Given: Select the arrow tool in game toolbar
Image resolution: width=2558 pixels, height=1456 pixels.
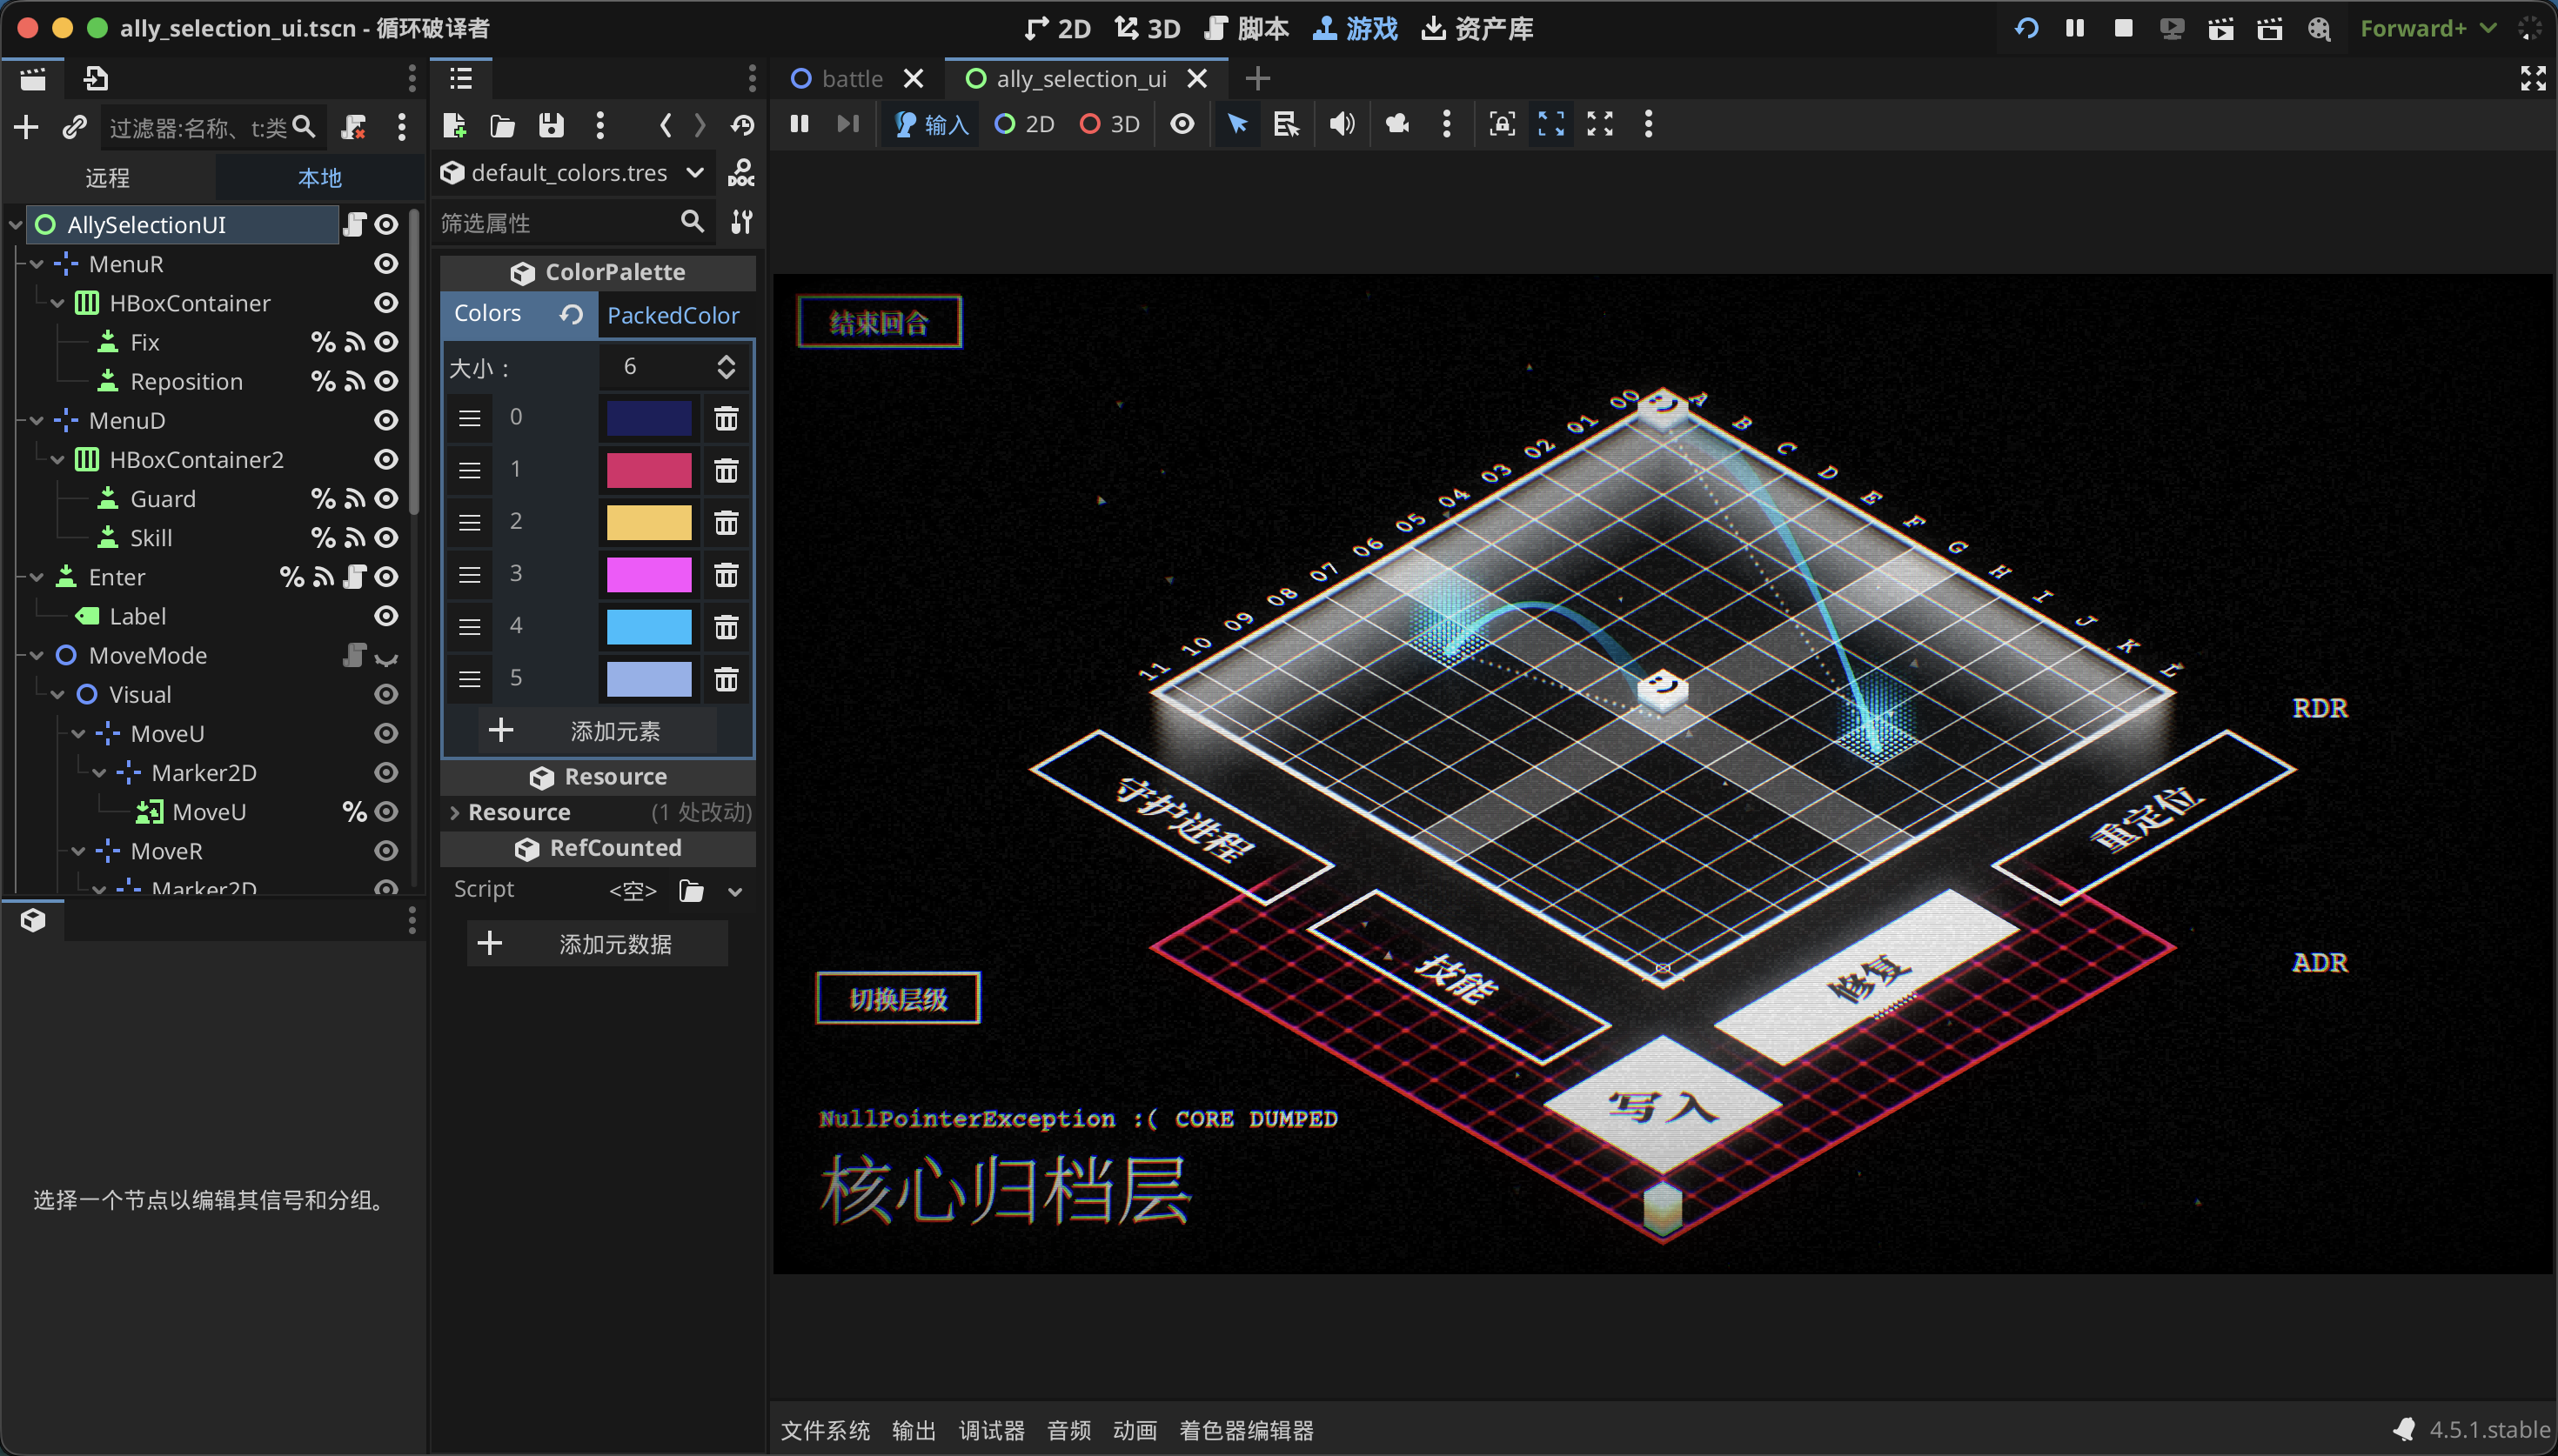Looking at the screenshot, I should tap(1237, 124).
